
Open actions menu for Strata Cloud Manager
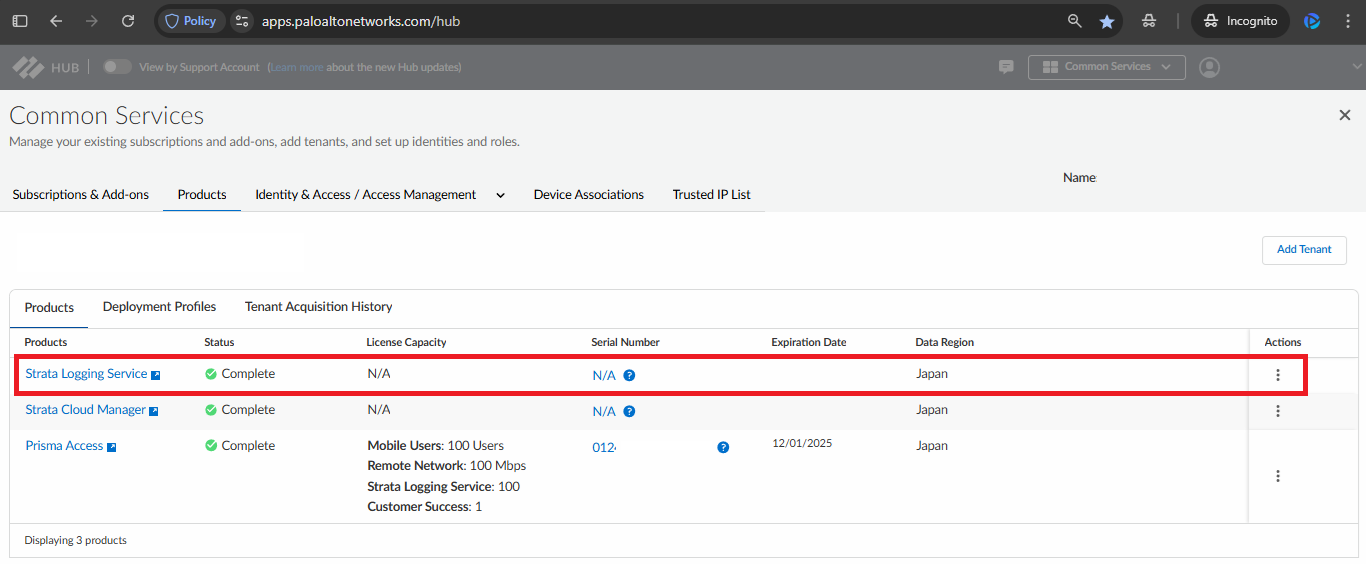(x=1277, y=411)
